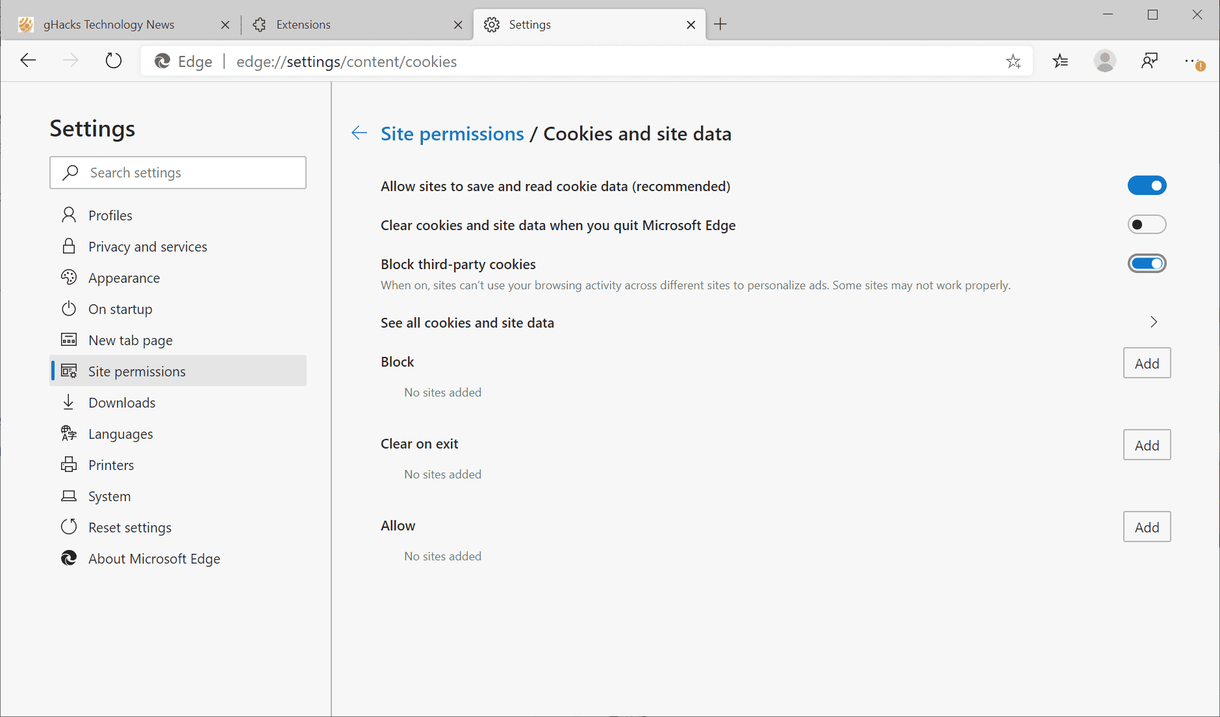Click the Printers icon in sidebar
1220x717 pixels.
pyautogui.click(x=69, y=465)
